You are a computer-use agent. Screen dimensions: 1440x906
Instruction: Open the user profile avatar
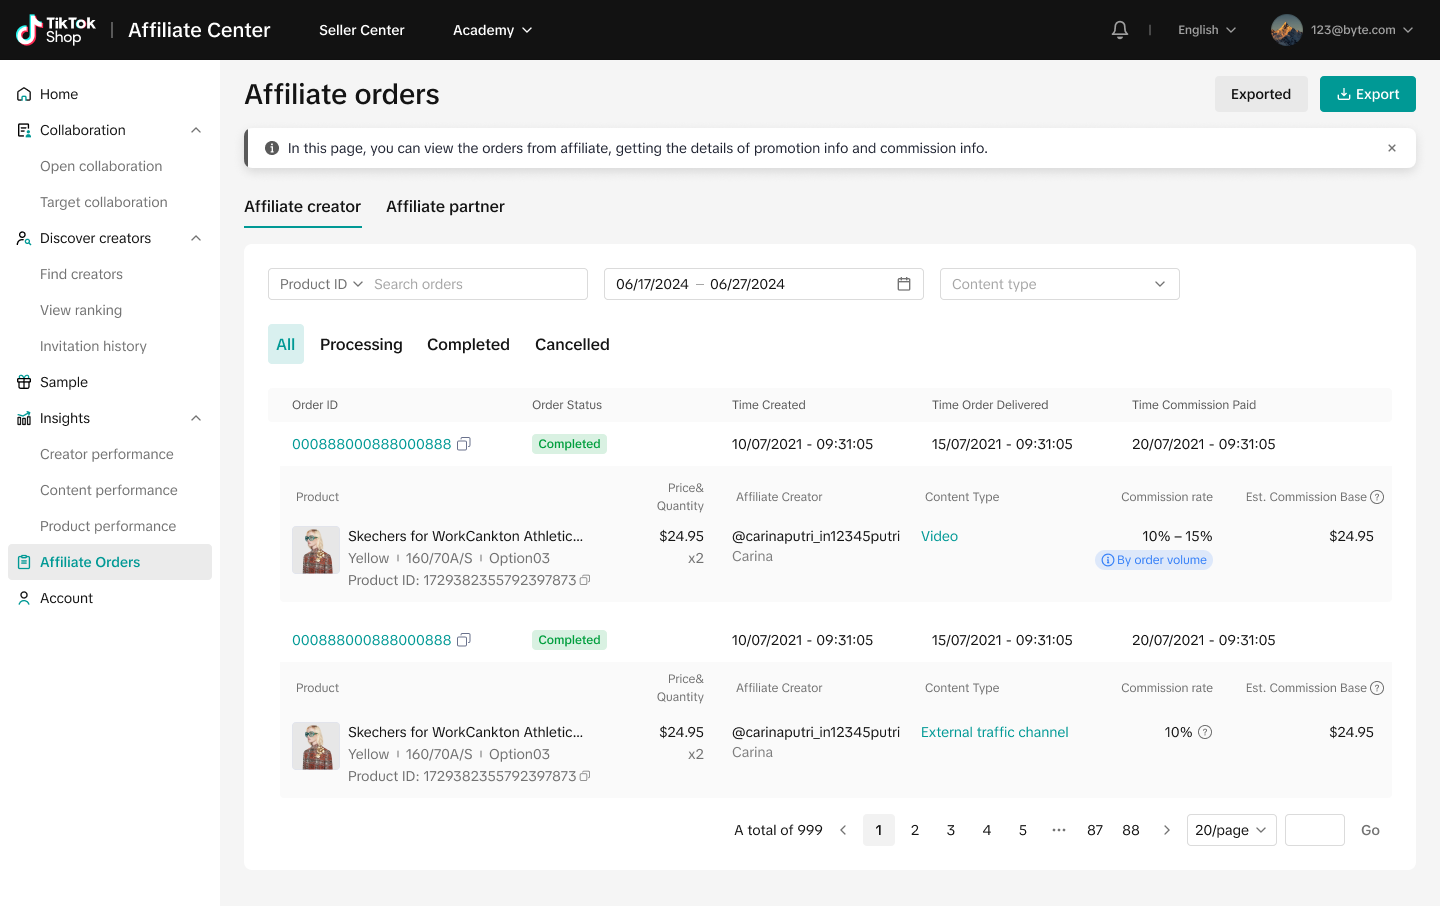(1286, 30)
